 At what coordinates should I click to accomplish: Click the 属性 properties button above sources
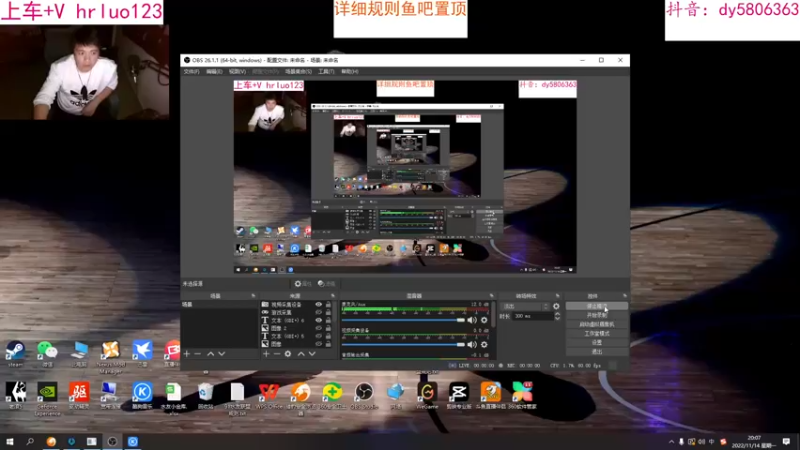coord(303,284)
